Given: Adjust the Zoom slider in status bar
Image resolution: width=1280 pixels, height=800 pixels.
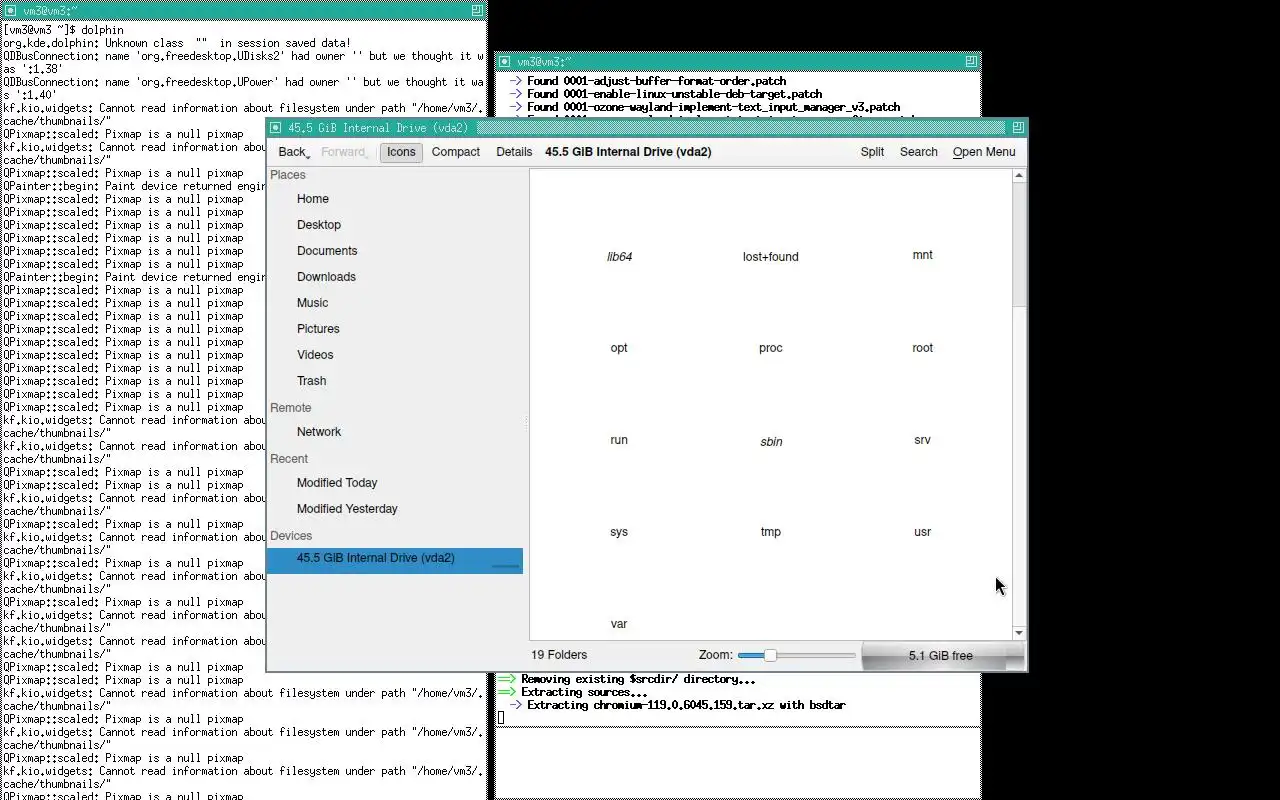Looking at the screenshot, I should (x=796, y=656).
